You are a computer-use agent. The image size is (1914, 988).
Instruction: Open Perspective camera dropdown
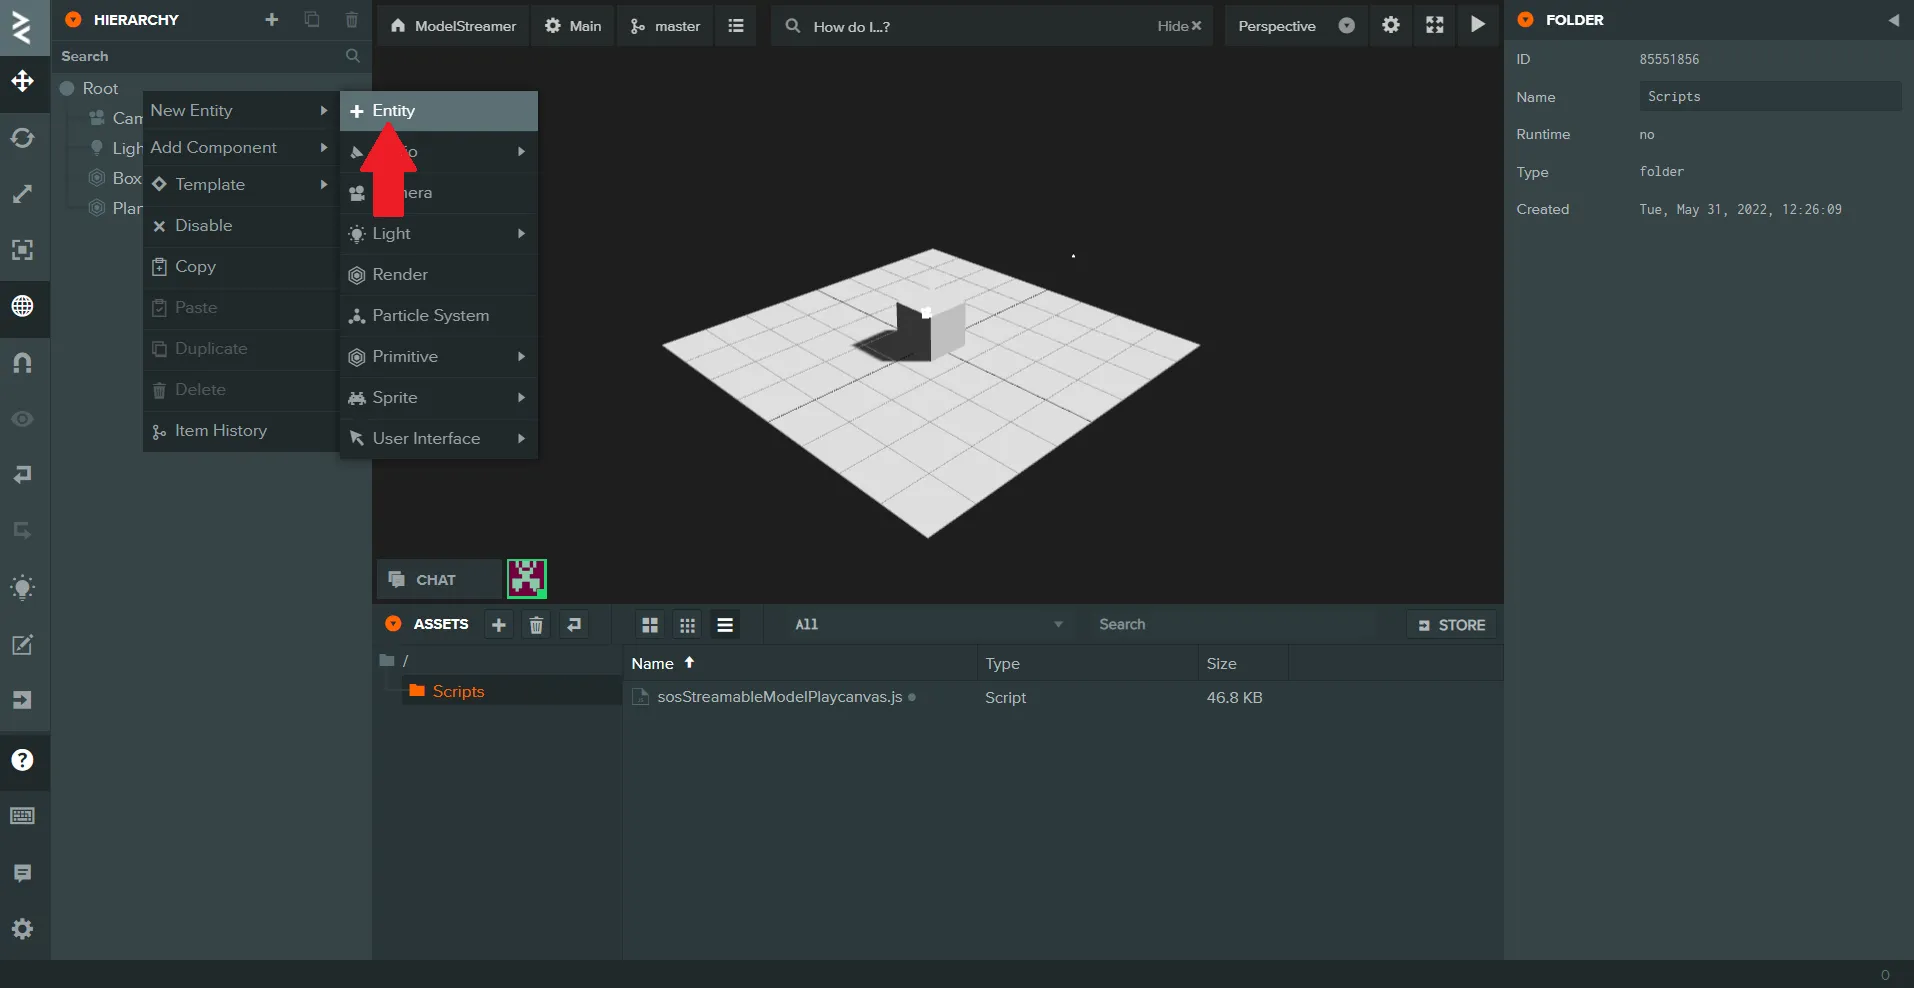(x=1296, y=26)
